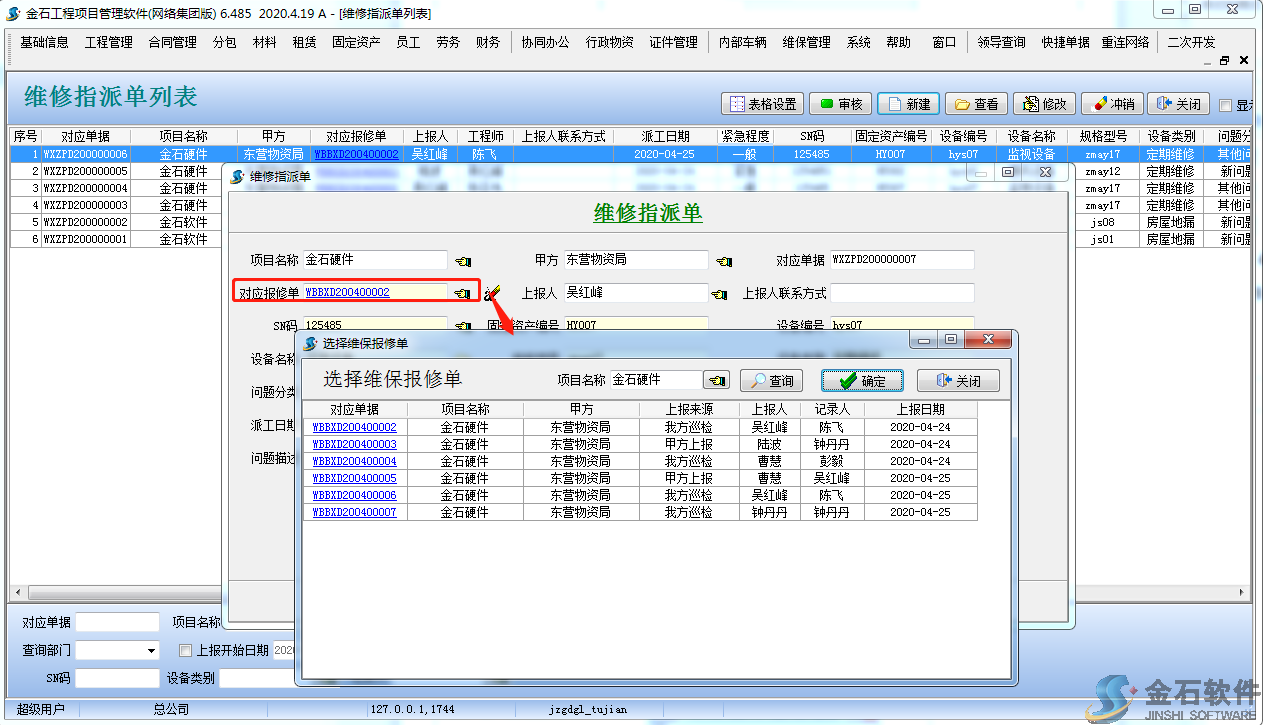Open the 项目名称 picker icon in 选择维保报修单 dialog

[716, 380]
